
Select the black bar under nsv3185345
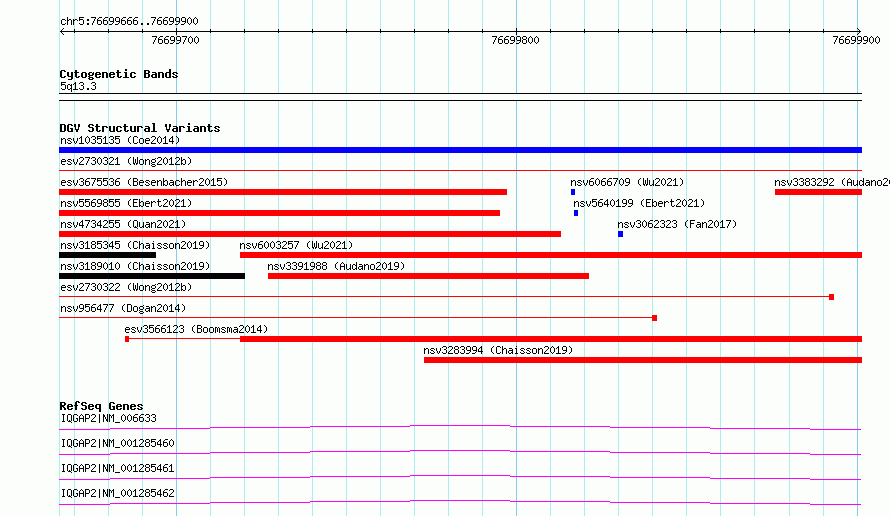click(107, 255)
